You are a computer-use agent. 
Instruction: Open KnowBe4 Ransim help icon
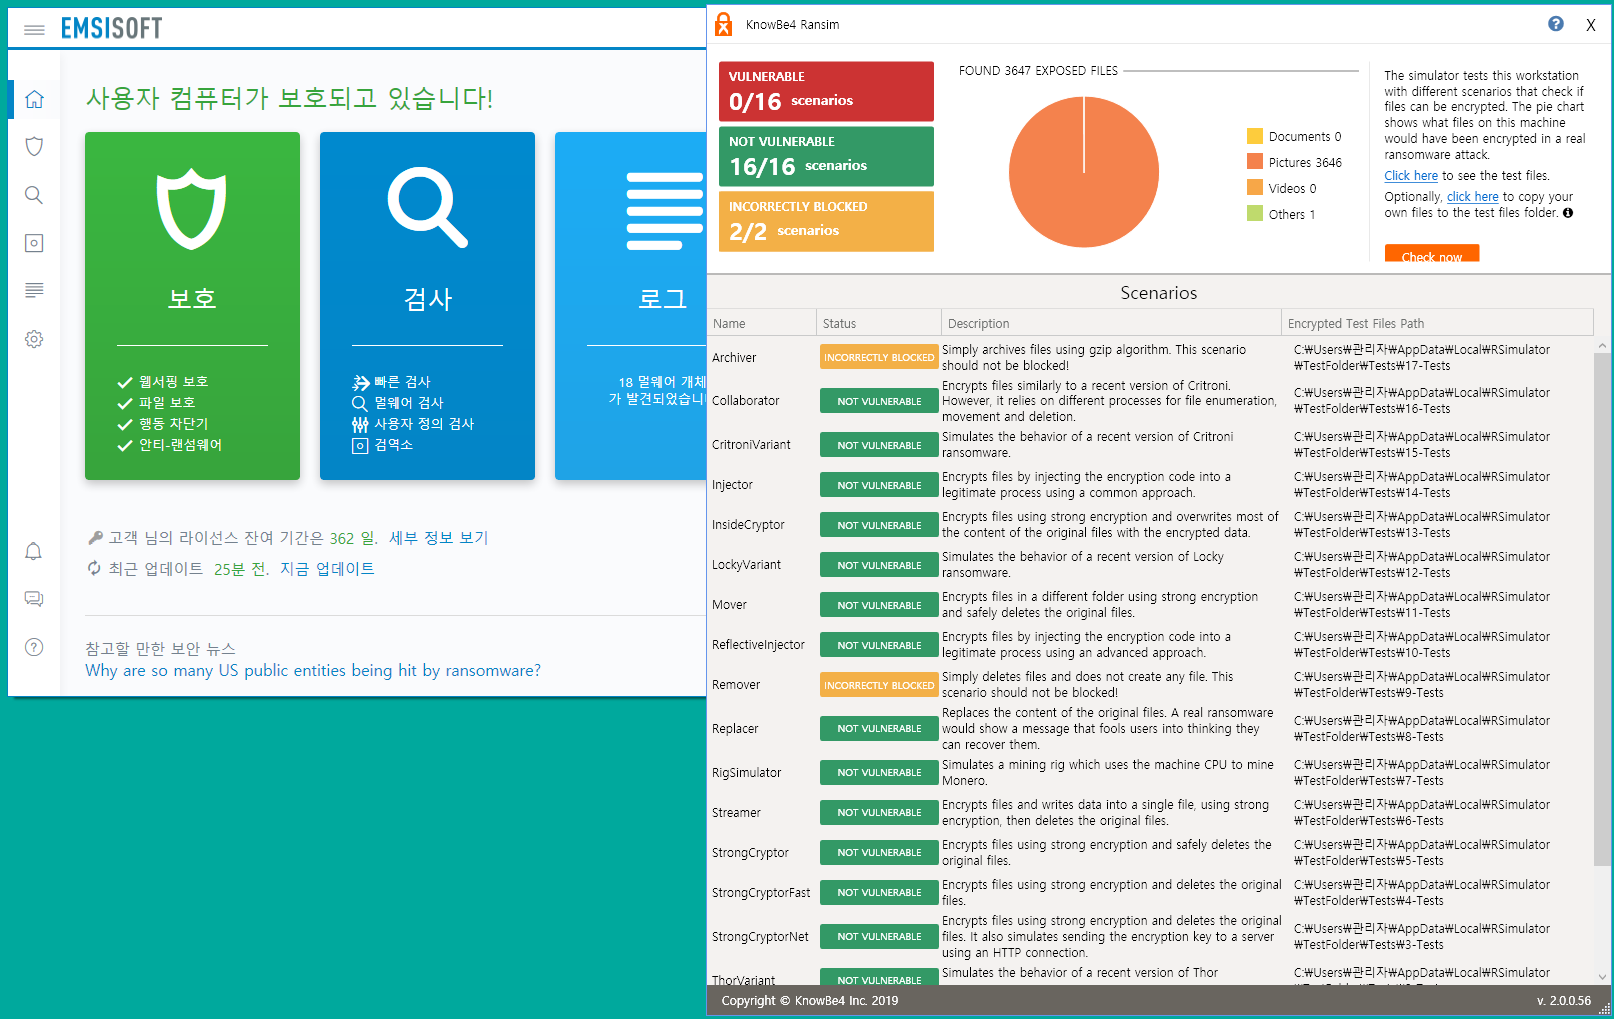[1556, 24]
